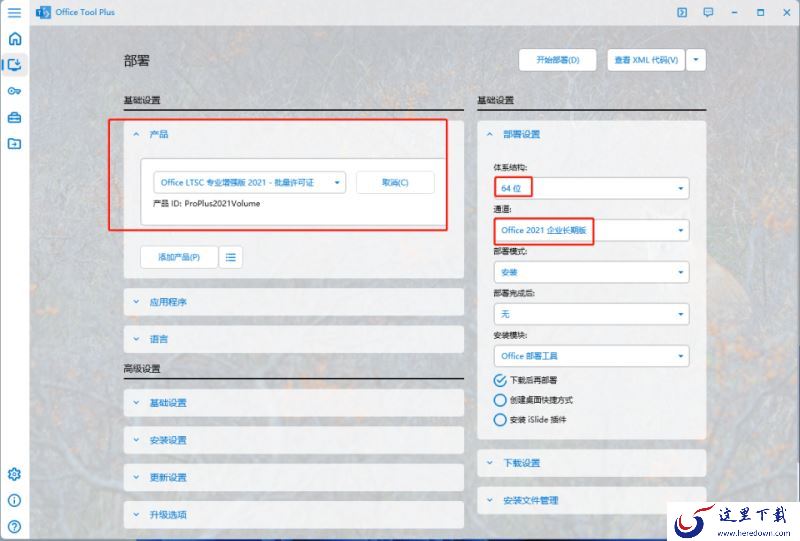800x541 pixels.
Task: Open the 部署模式 安装 dropdown
Action: pos(591,273)
